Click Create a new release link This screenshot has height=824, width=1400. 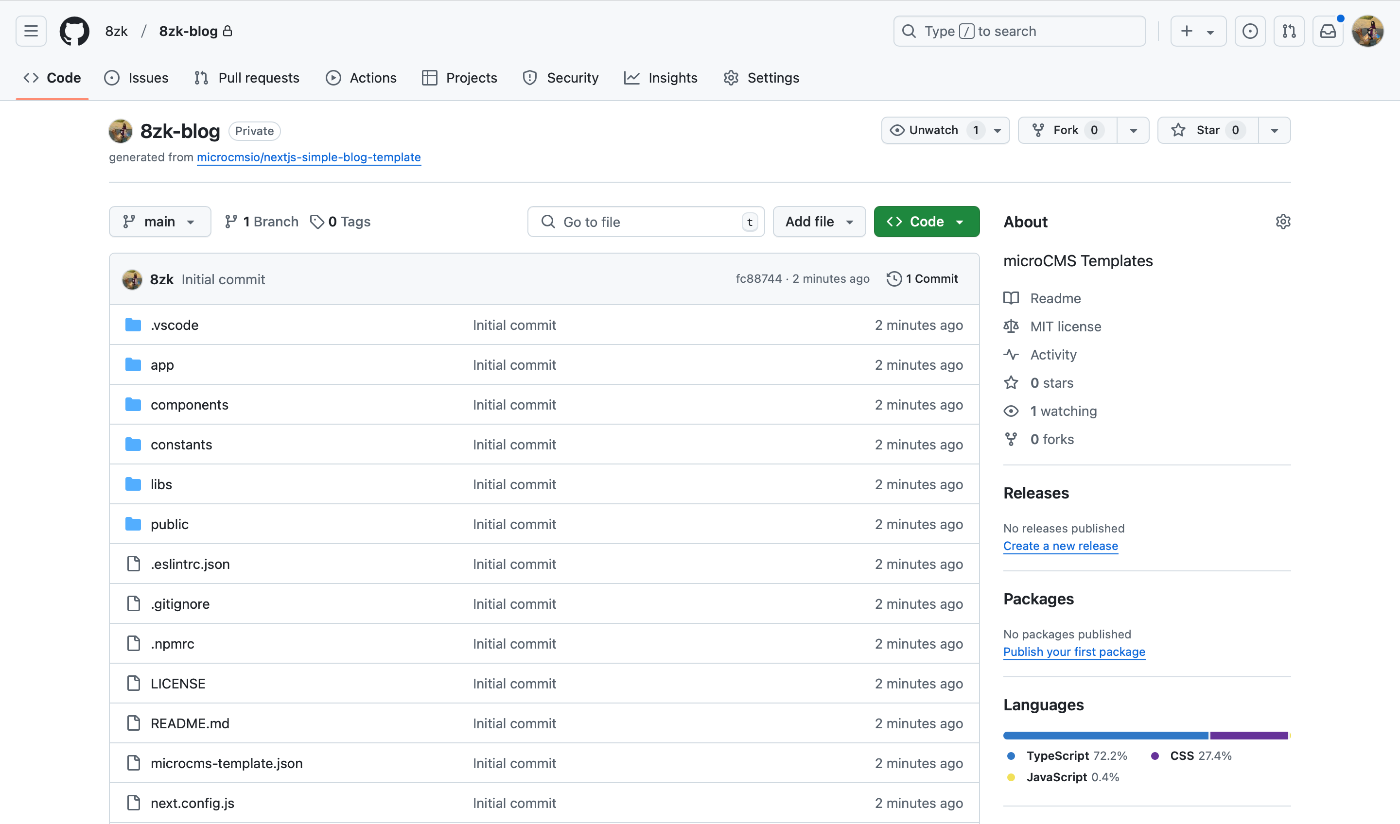point(1061,546)
